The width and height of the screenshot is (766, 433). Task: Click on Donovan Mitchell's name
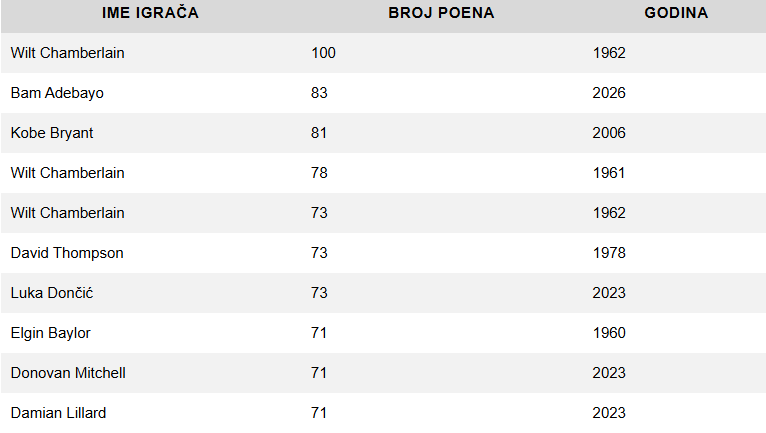click(x=68, y=373)
